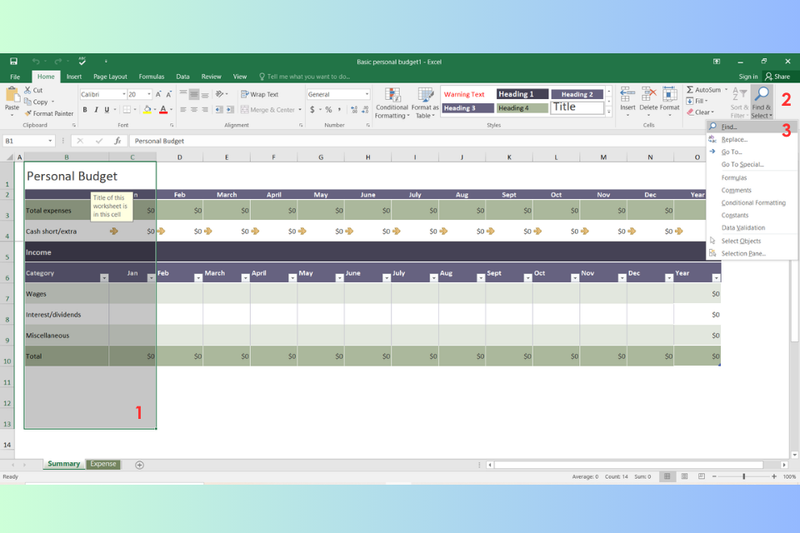Open the General number format dropdown
800x533 pixels.
[367, 94]
